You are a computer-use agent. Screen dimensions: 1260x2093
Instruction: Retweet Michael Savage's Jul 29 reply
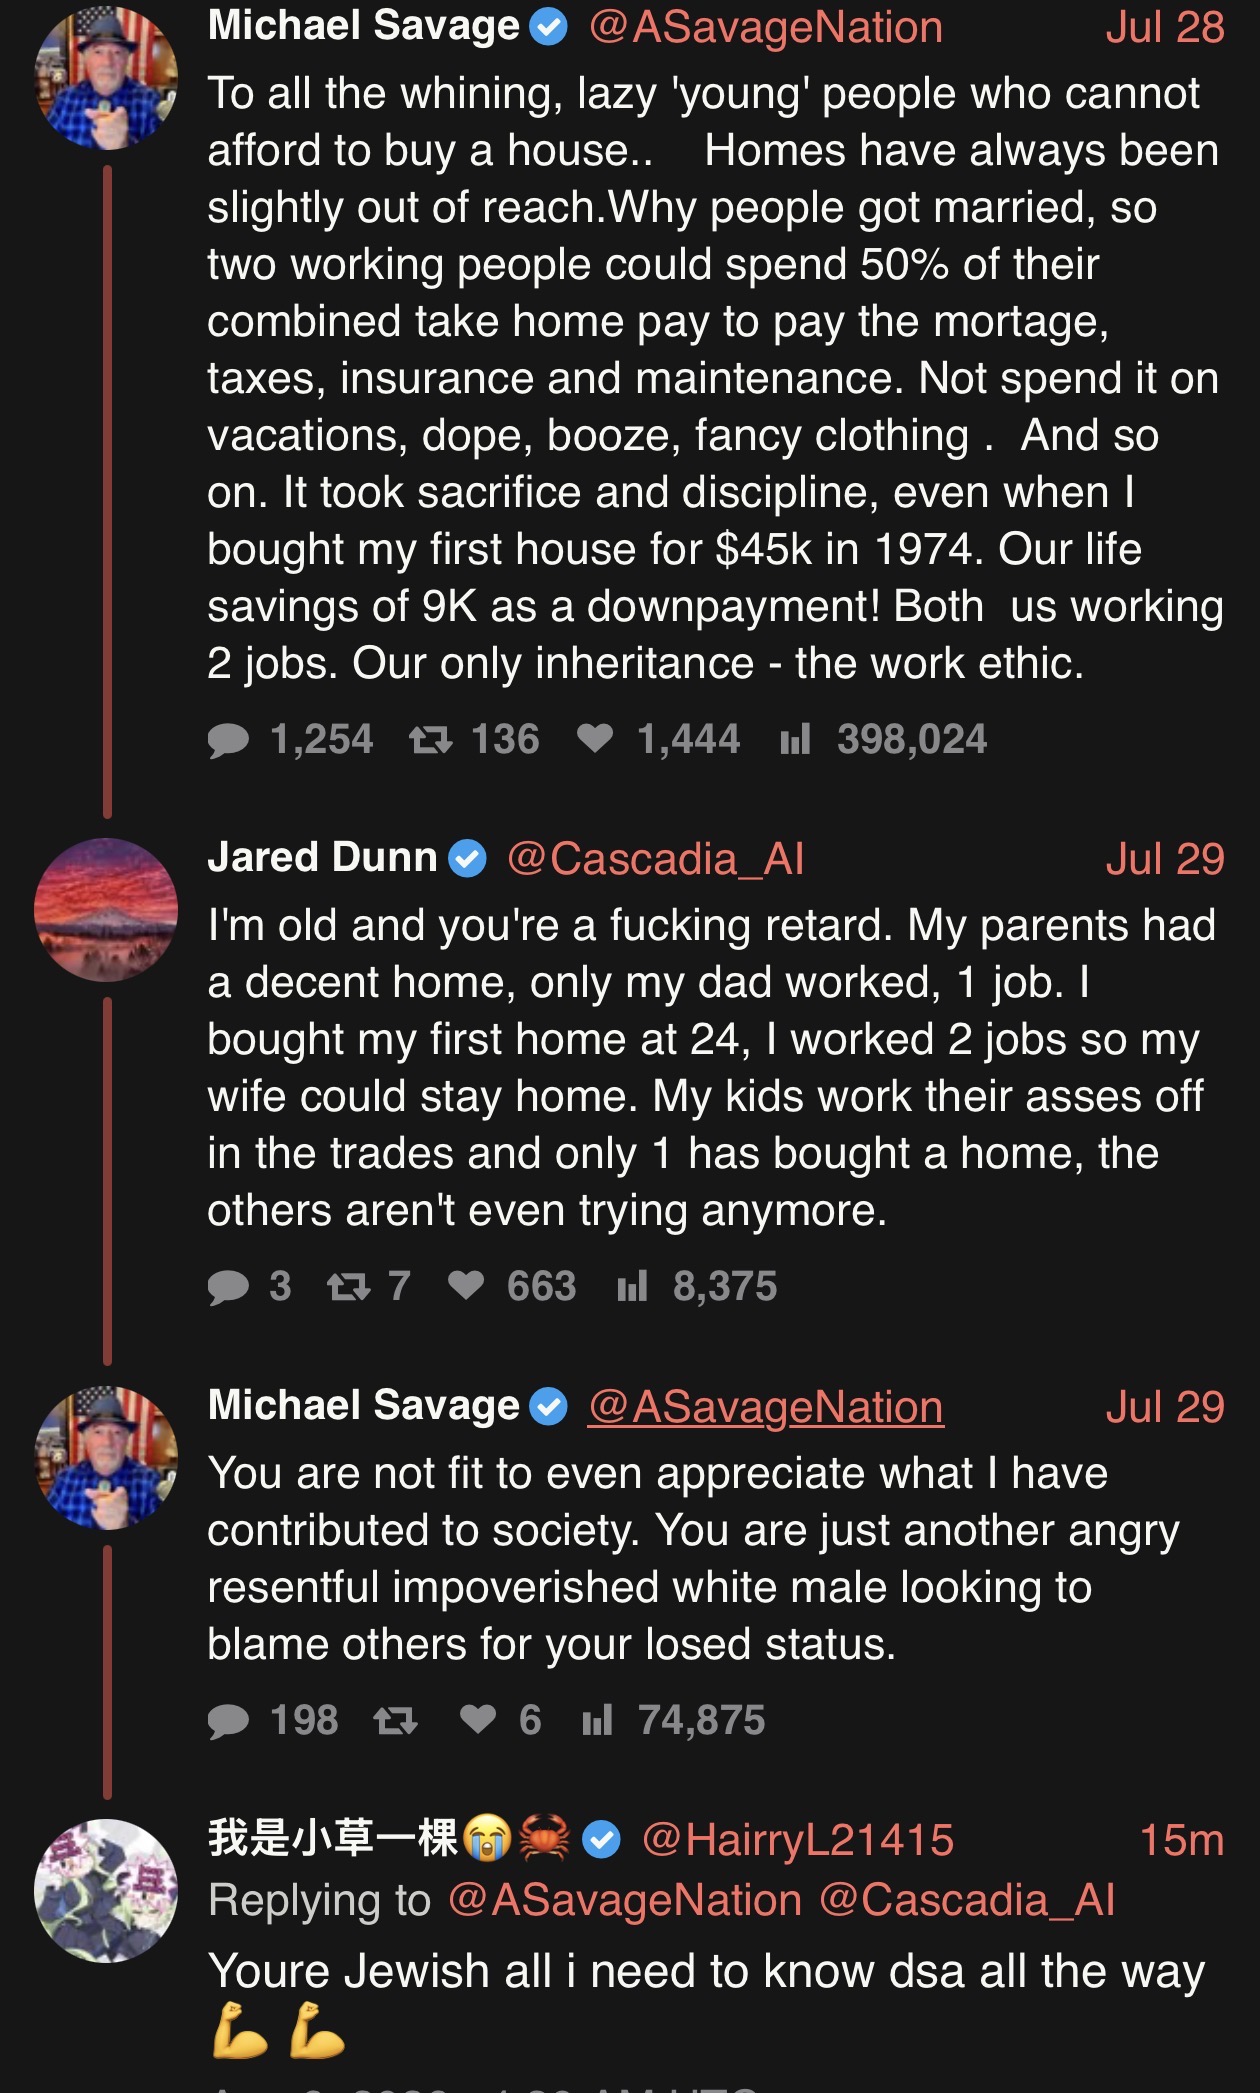[395, 1721]
